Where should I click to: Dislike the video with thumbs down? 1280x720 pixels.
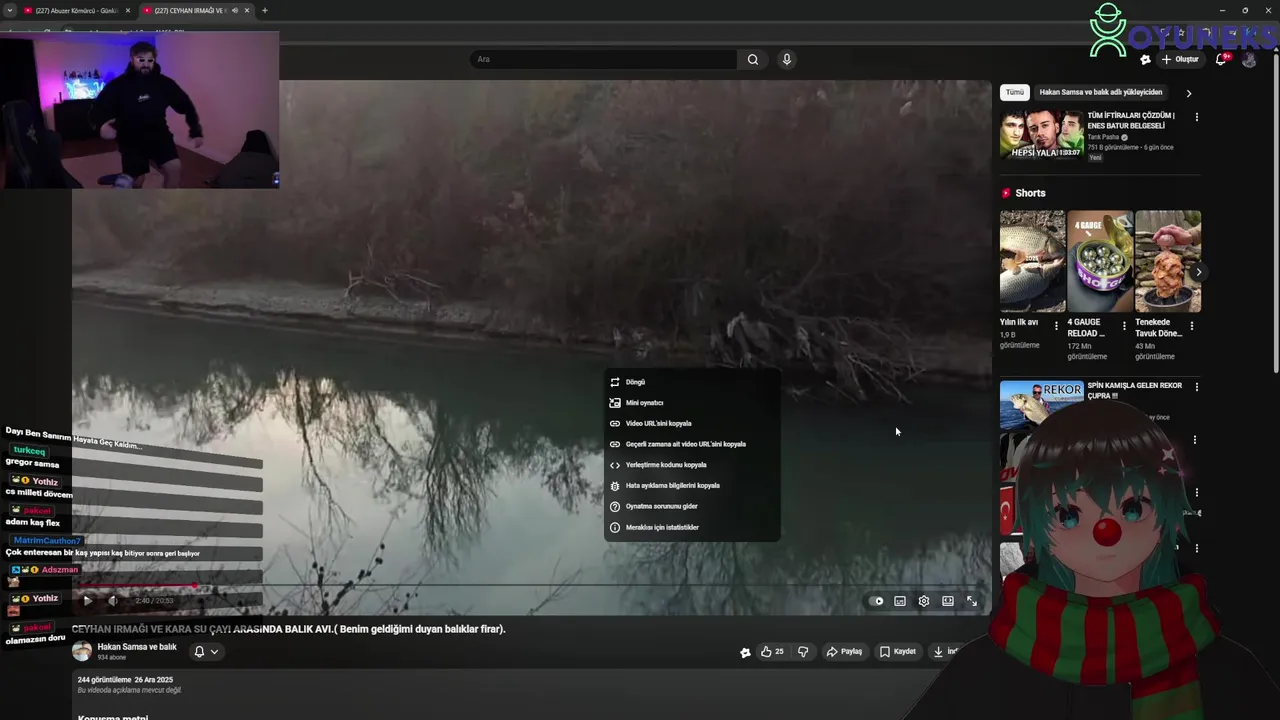(803, 652)
